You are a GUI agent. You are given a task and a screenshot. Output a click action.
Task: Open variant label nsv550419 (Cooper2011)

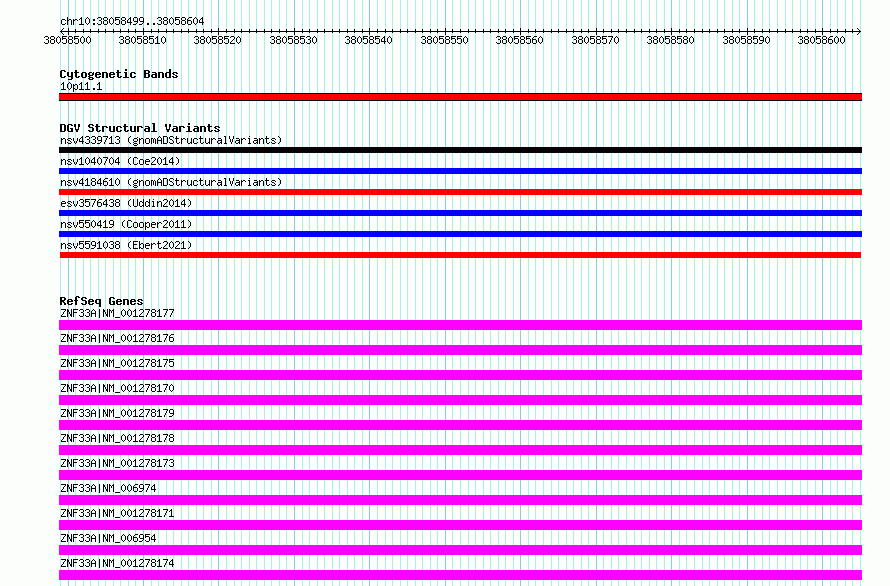[126, 224]
